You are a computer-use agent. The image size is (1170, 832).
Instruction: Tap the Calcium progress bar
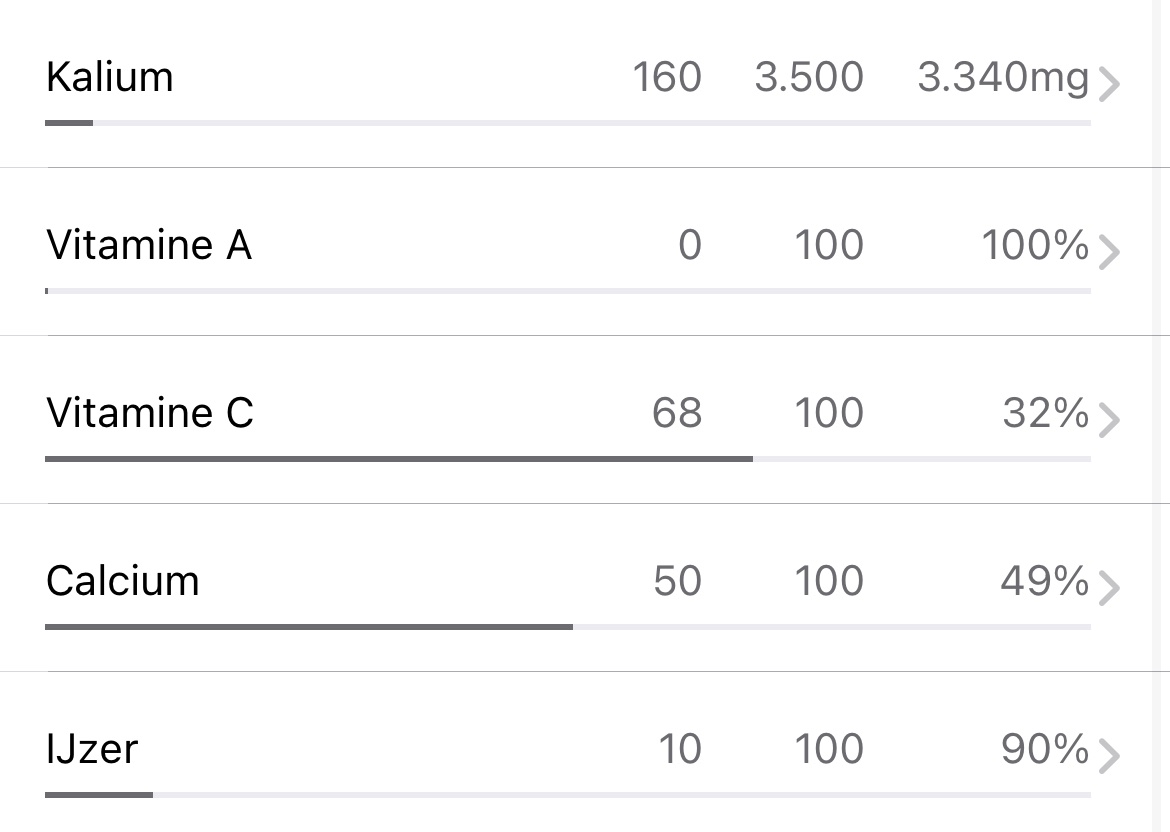567,627
